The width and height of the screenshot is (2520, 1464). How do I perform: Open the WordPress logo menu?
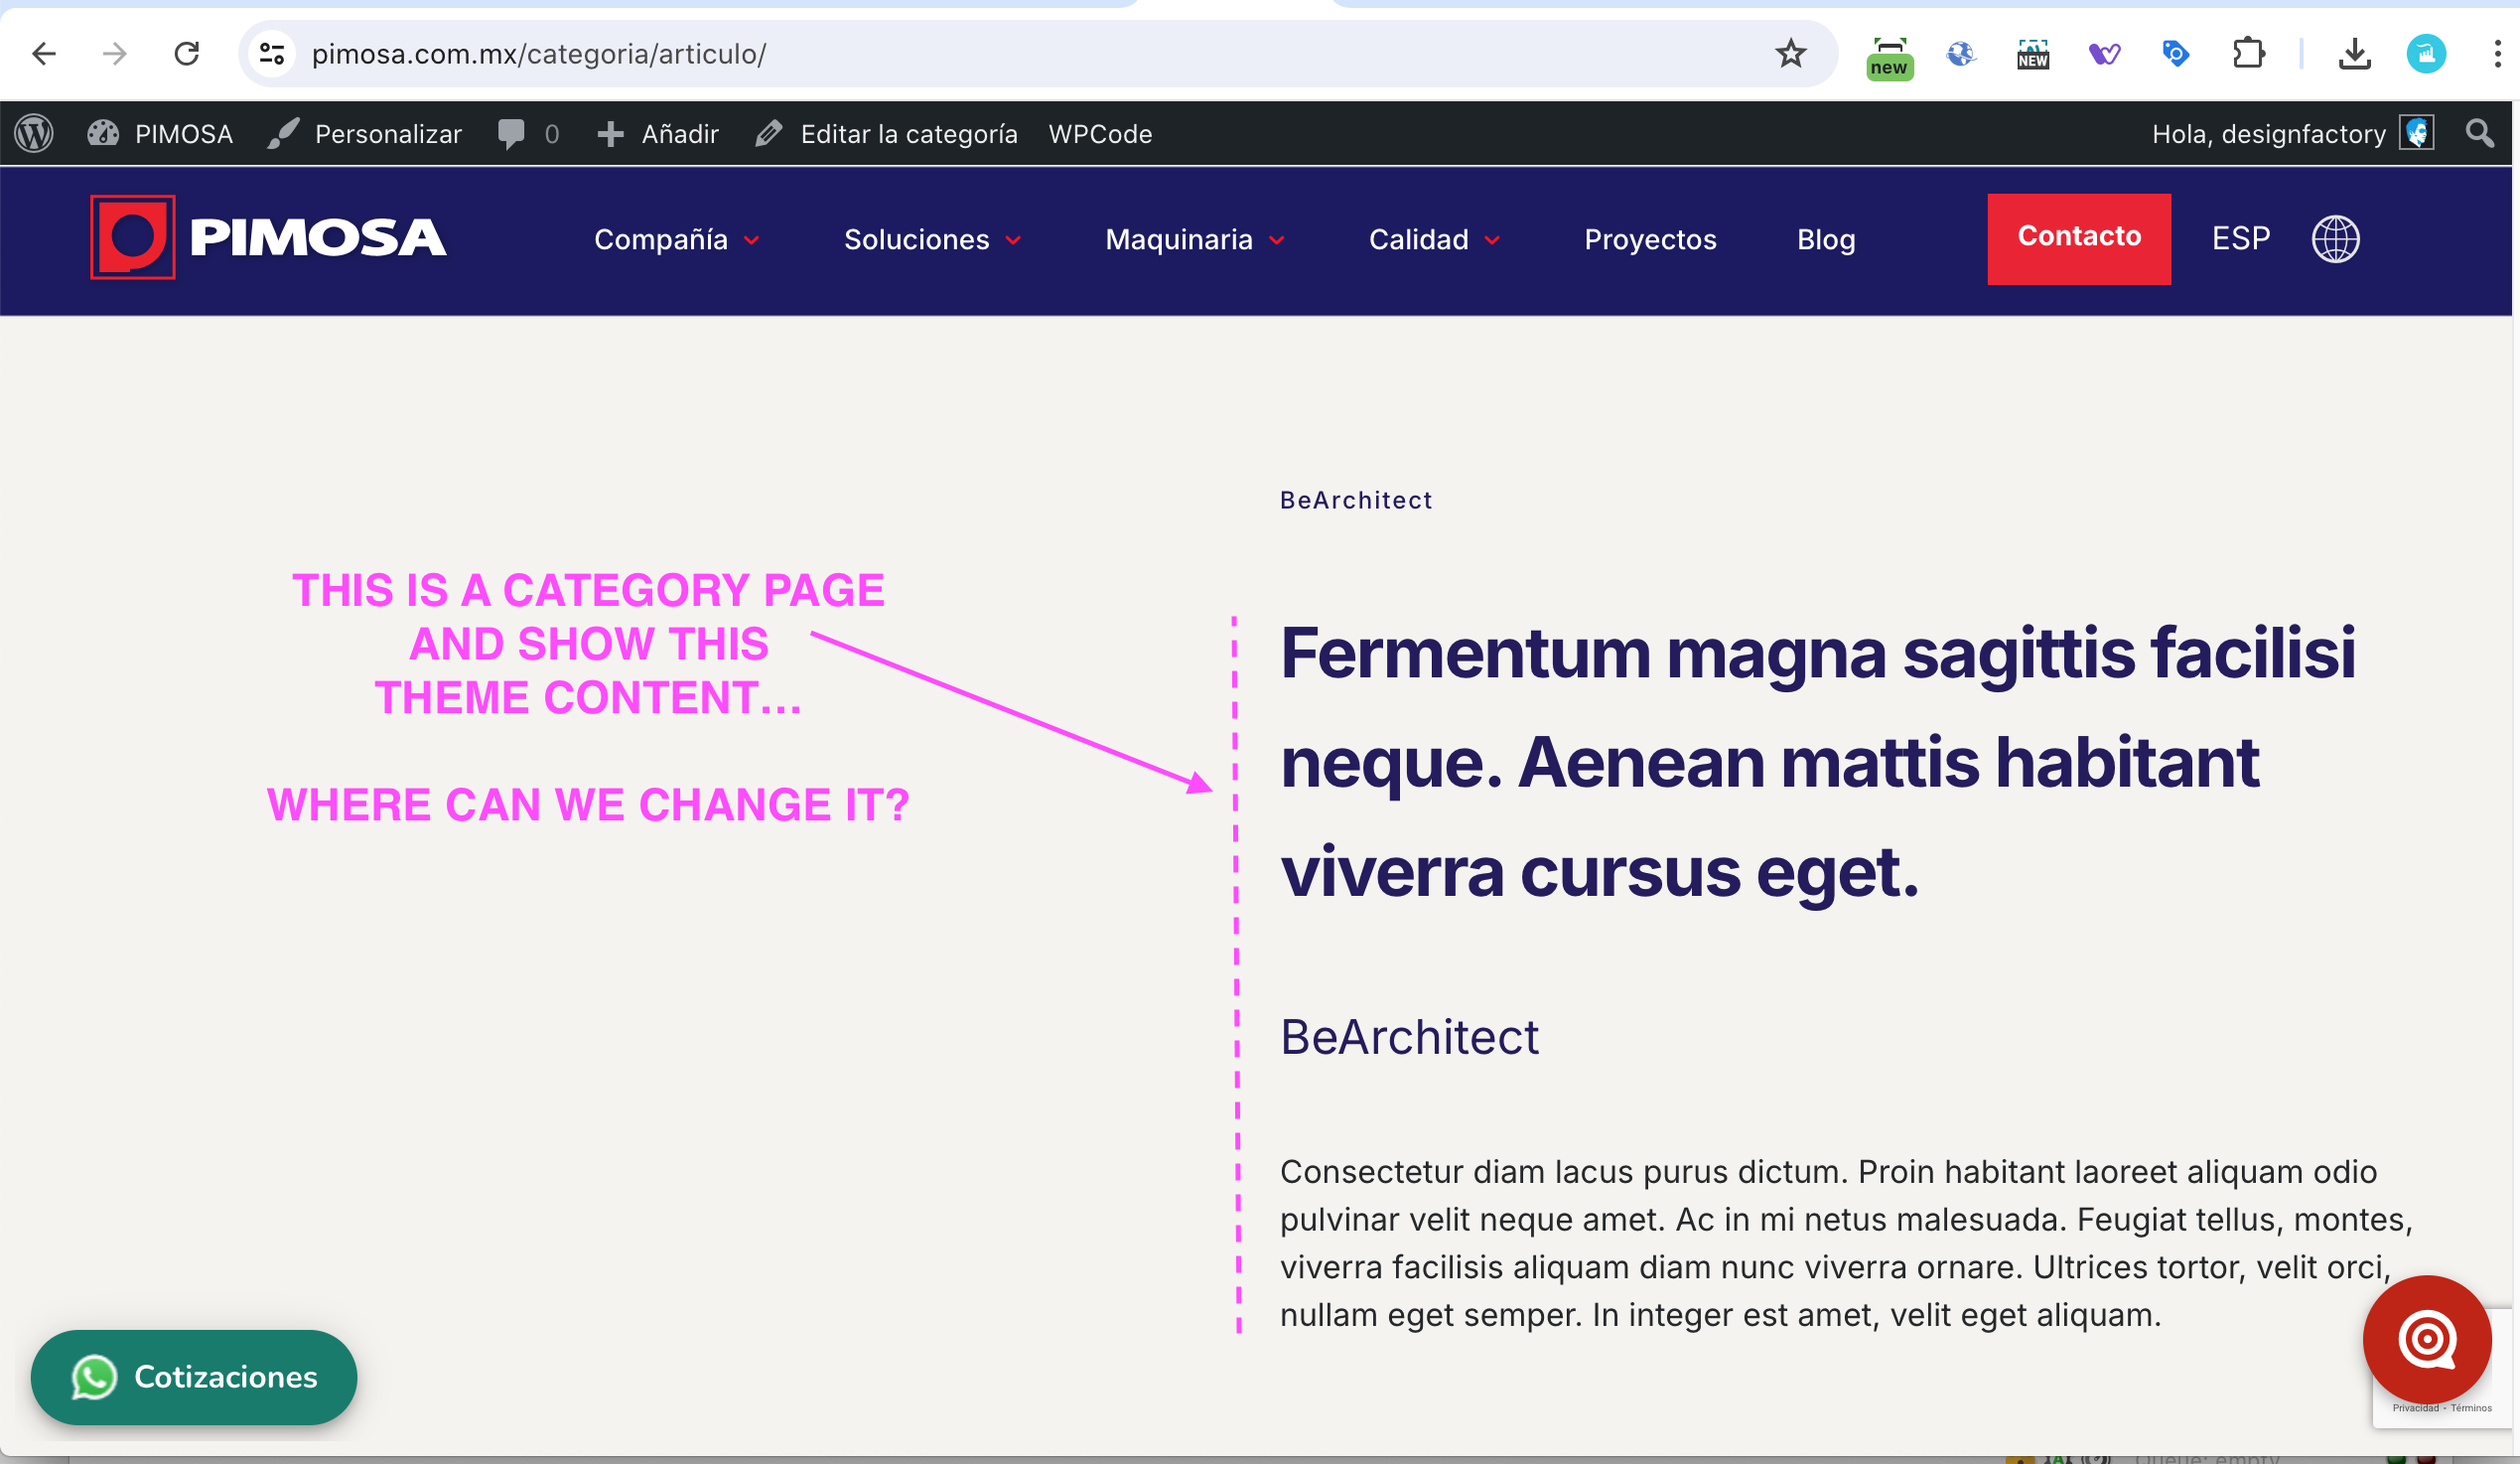click(x=34, y=133)
